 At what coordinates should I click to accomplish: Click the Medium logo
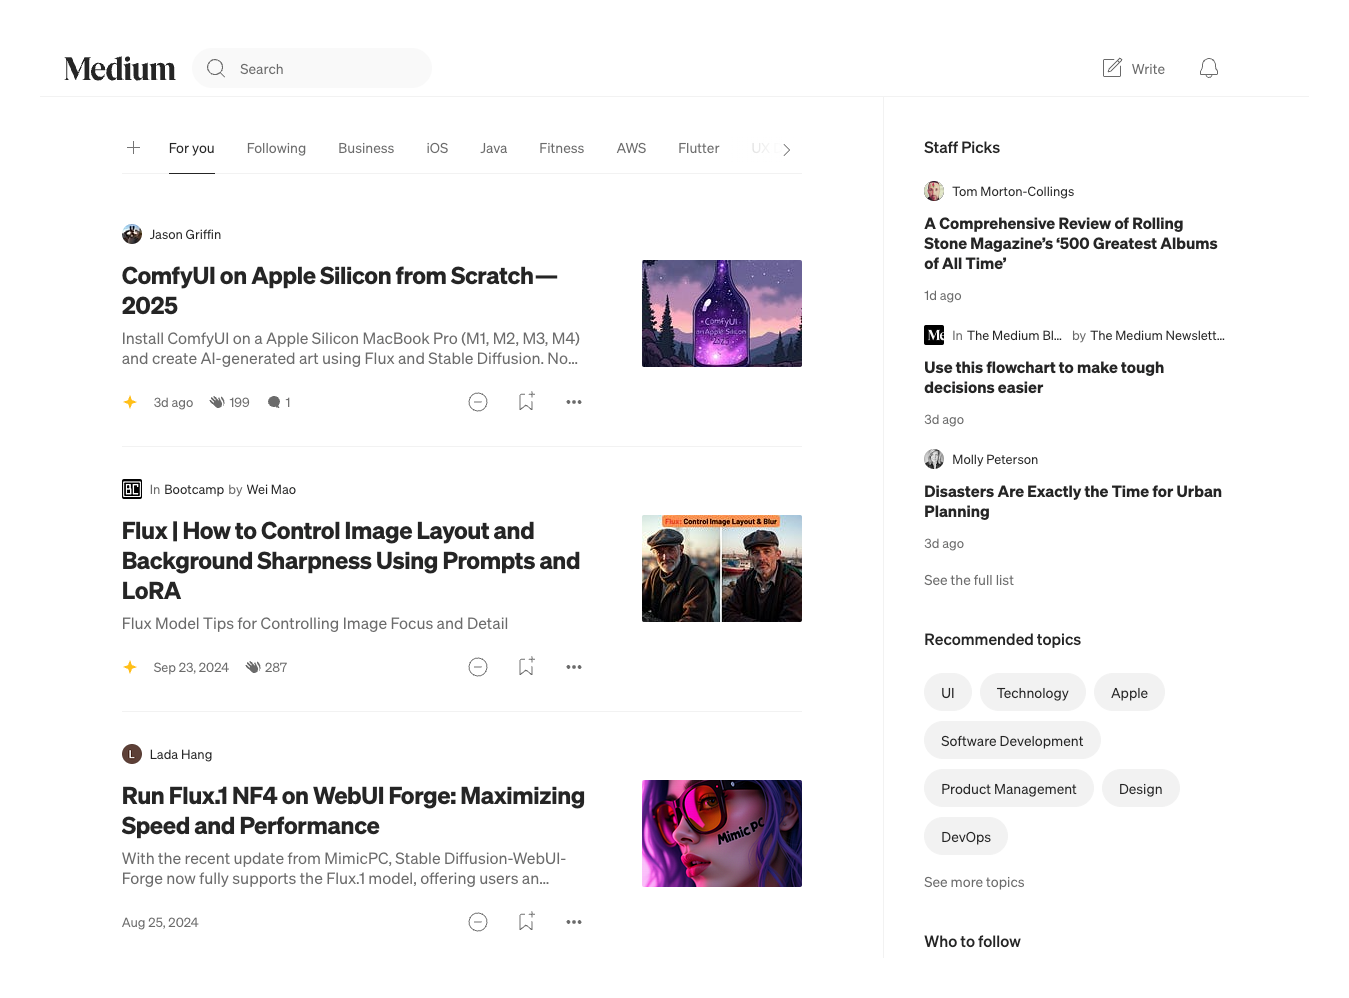coord(119,68)
